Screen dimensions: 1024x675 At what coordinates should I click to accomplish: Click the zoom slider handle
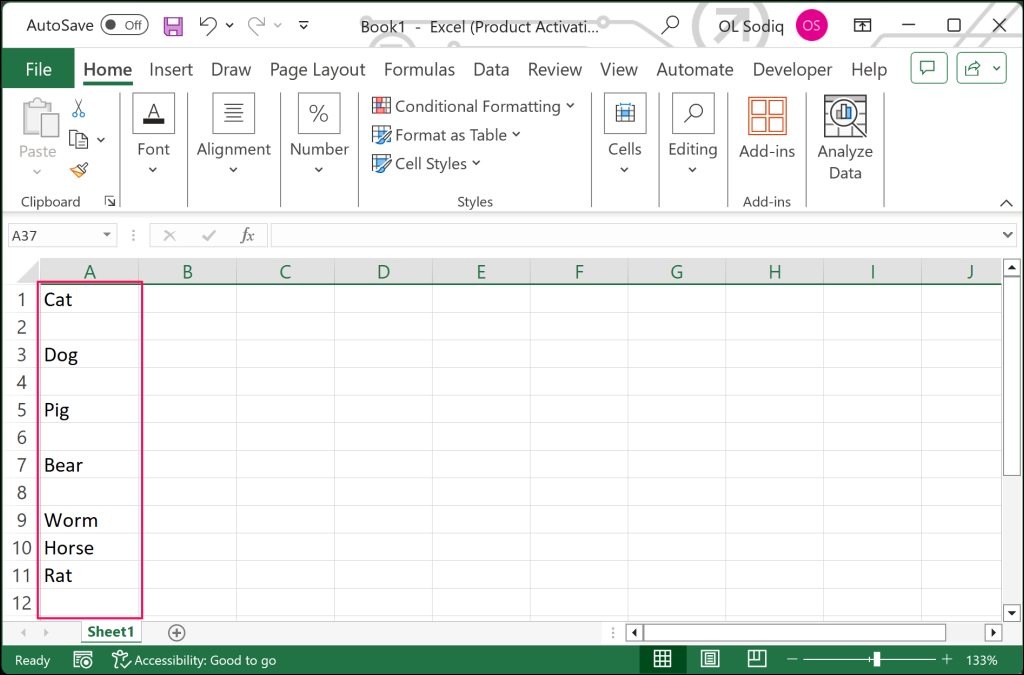click(x=876, y=659)
